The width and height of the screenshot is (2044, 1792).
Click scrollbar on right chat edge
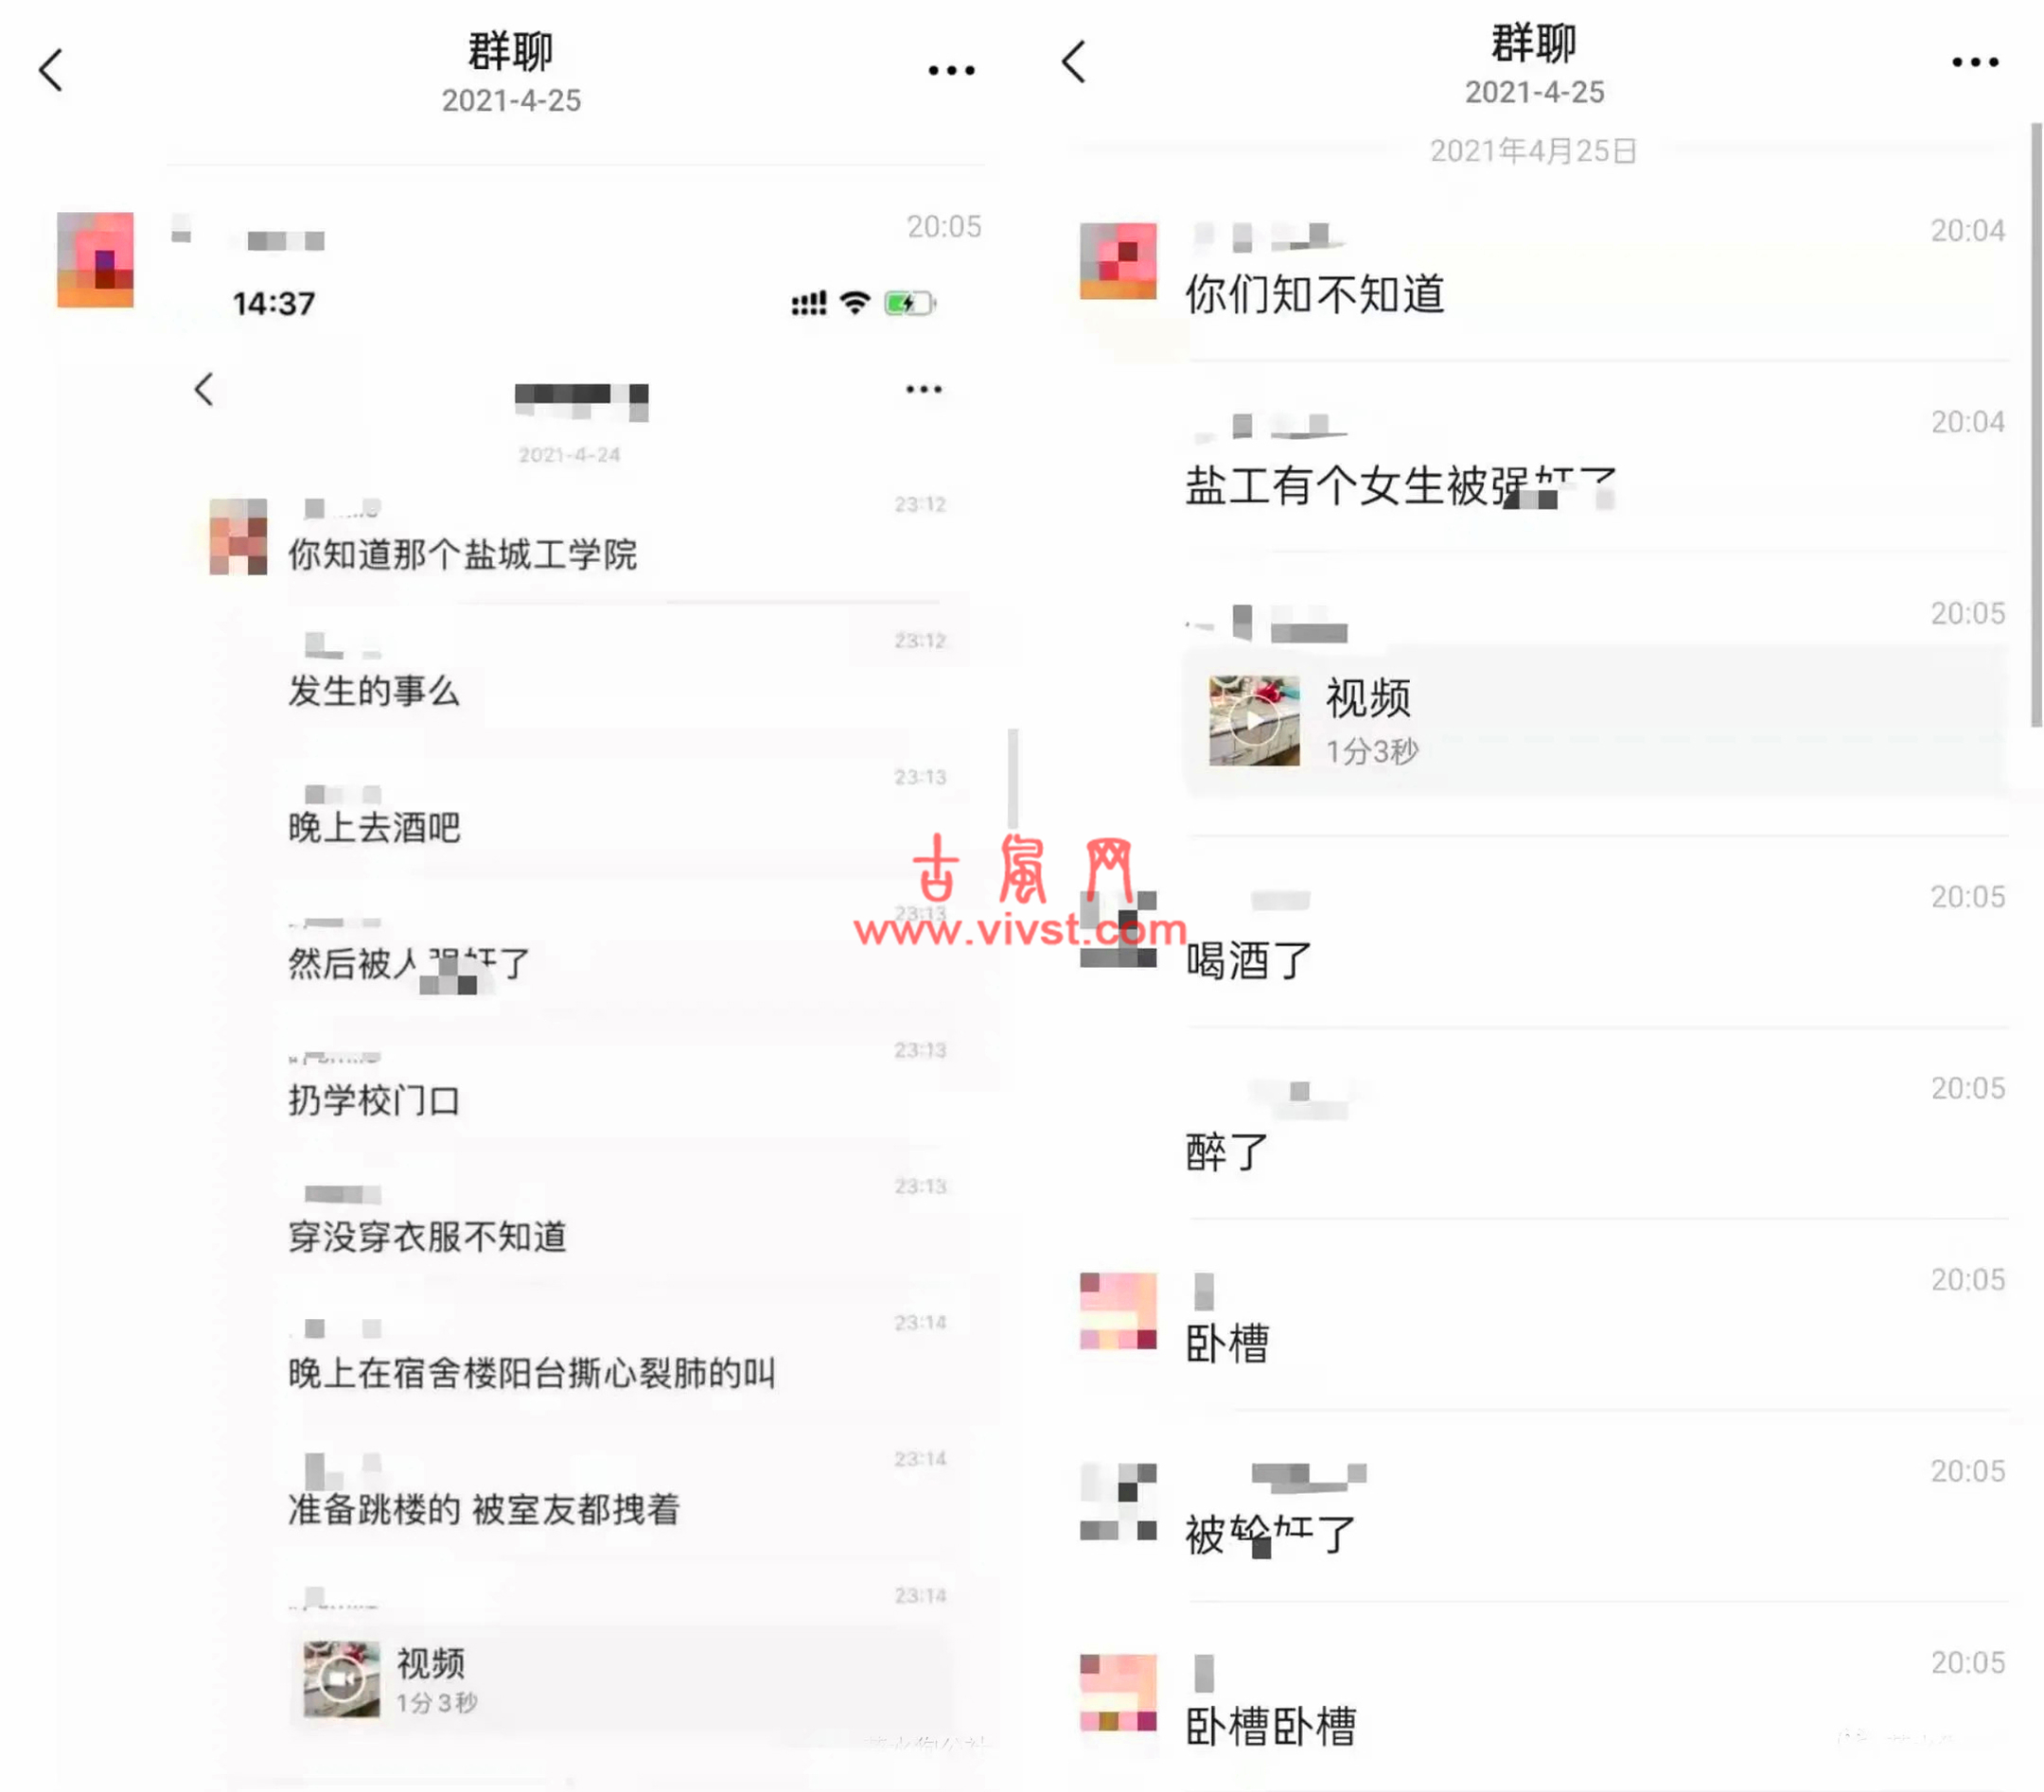tap(2036, 425)
